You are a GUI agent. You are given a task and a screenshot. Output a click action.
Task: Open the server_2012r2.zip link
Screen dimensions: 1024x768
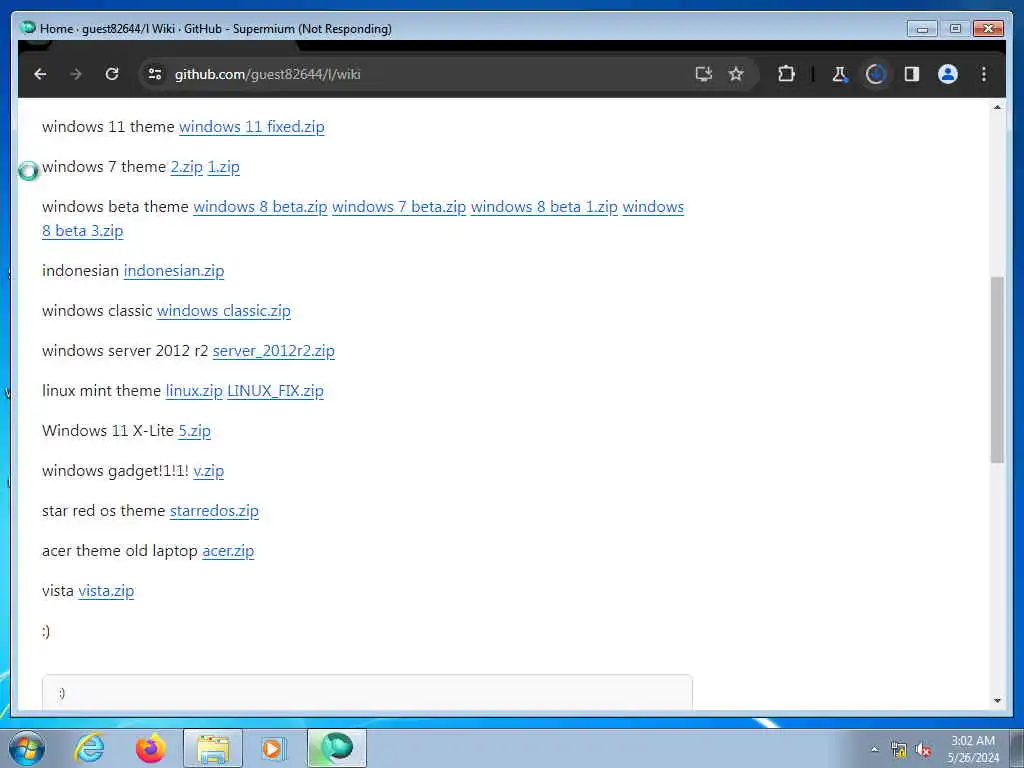274,351
